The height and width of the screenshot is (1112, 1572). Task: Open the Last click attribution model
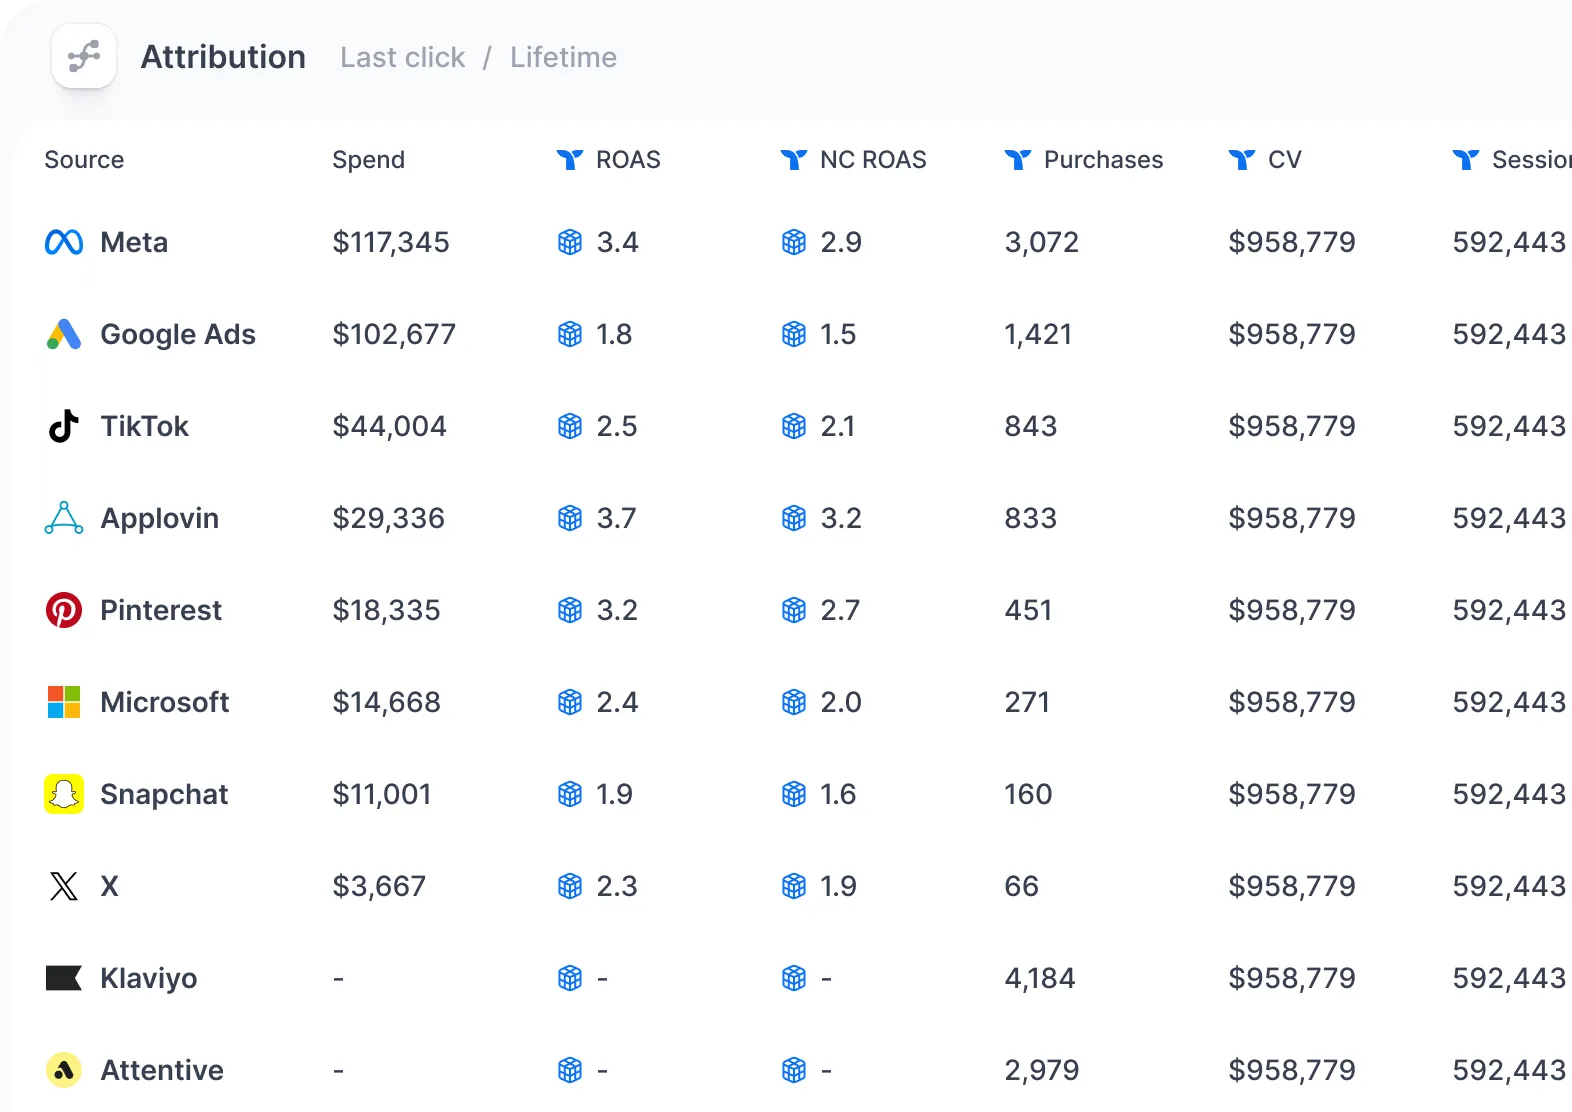coord(402,58)
